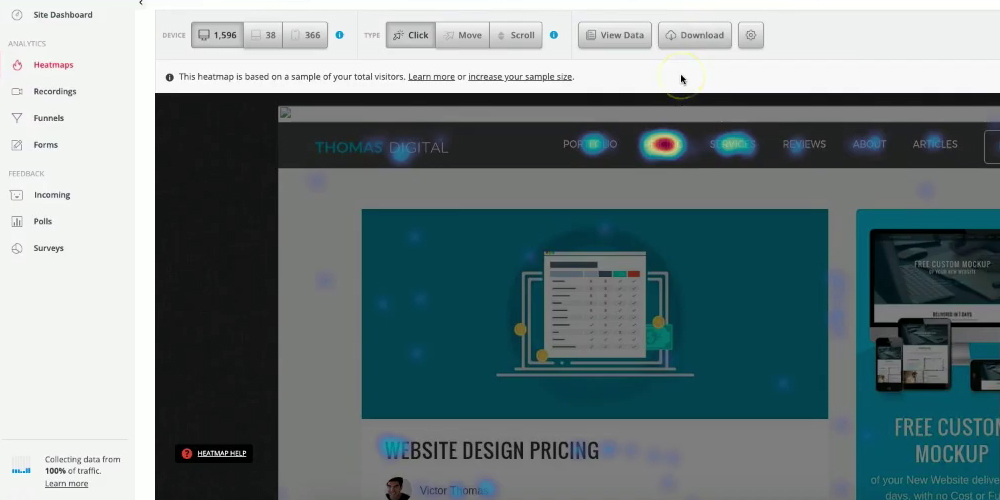Screen dimensions: 1000x500
Task: Click the About nav item in the heatmap
Action: click(x=869, y=144)
